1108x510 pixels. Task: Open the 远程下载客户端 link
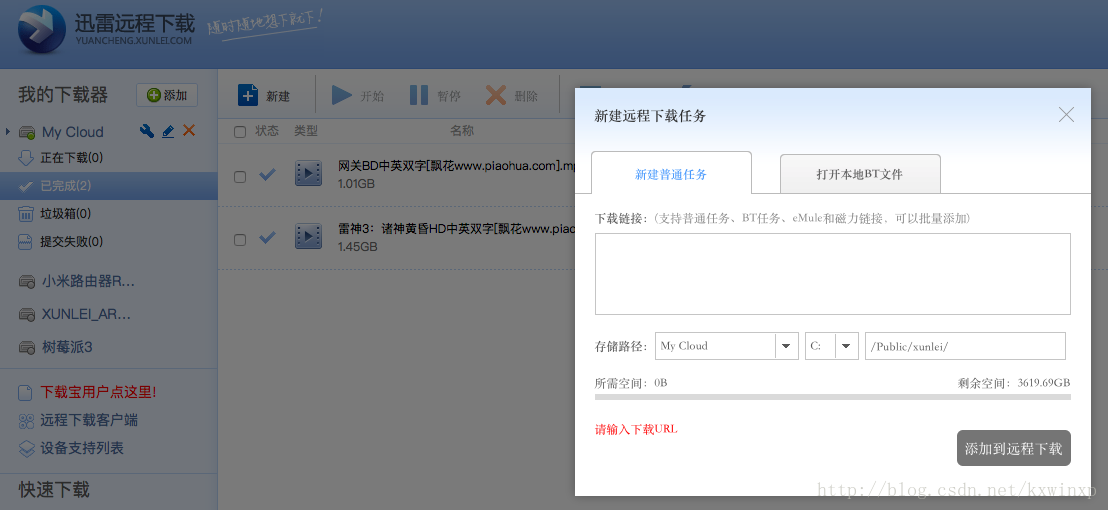coord(89,420)
